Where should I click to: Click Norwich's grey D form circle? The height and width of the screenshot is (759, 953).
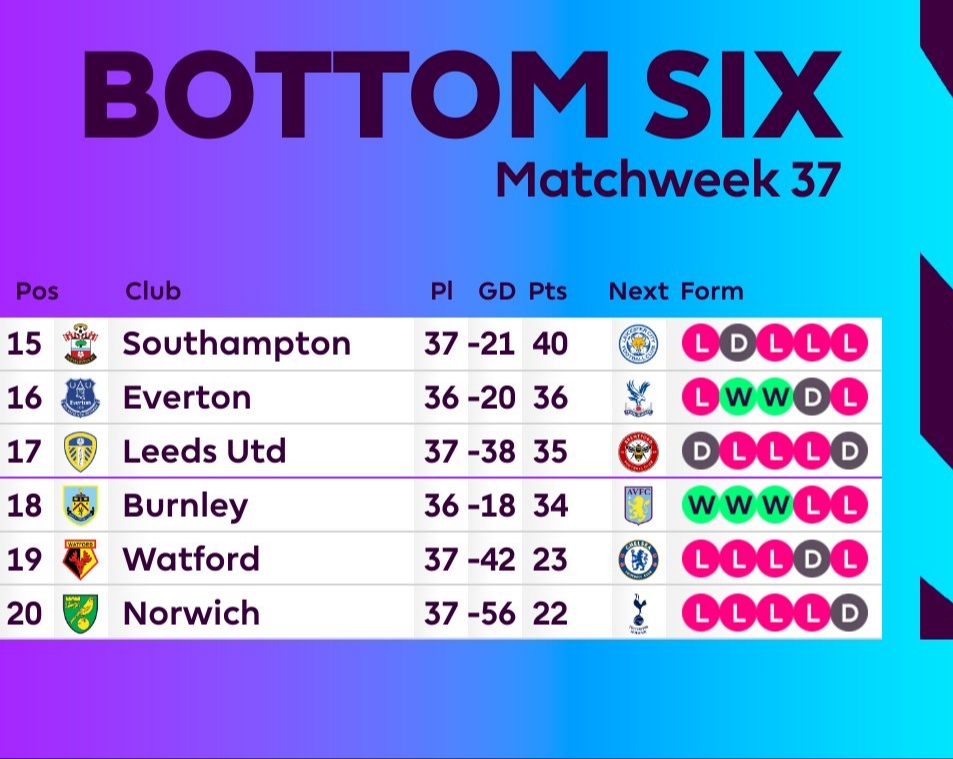tap(849, 613)
